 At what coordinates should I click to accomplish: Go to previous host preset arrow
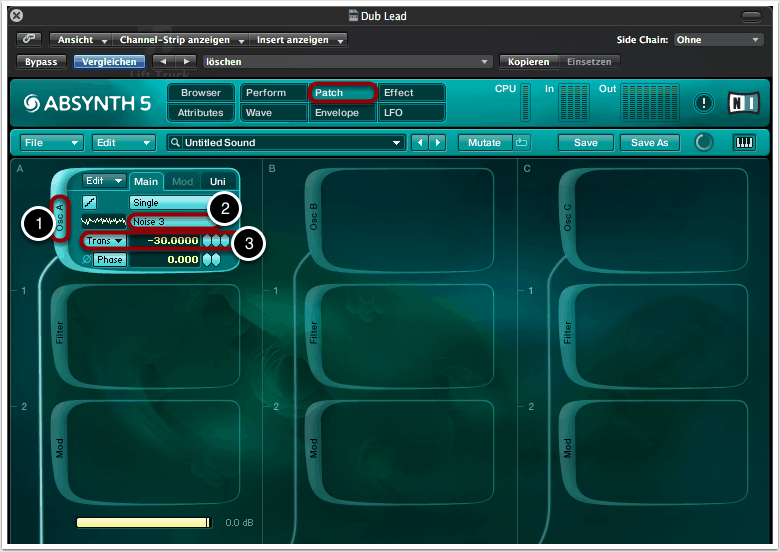[161, 61]
